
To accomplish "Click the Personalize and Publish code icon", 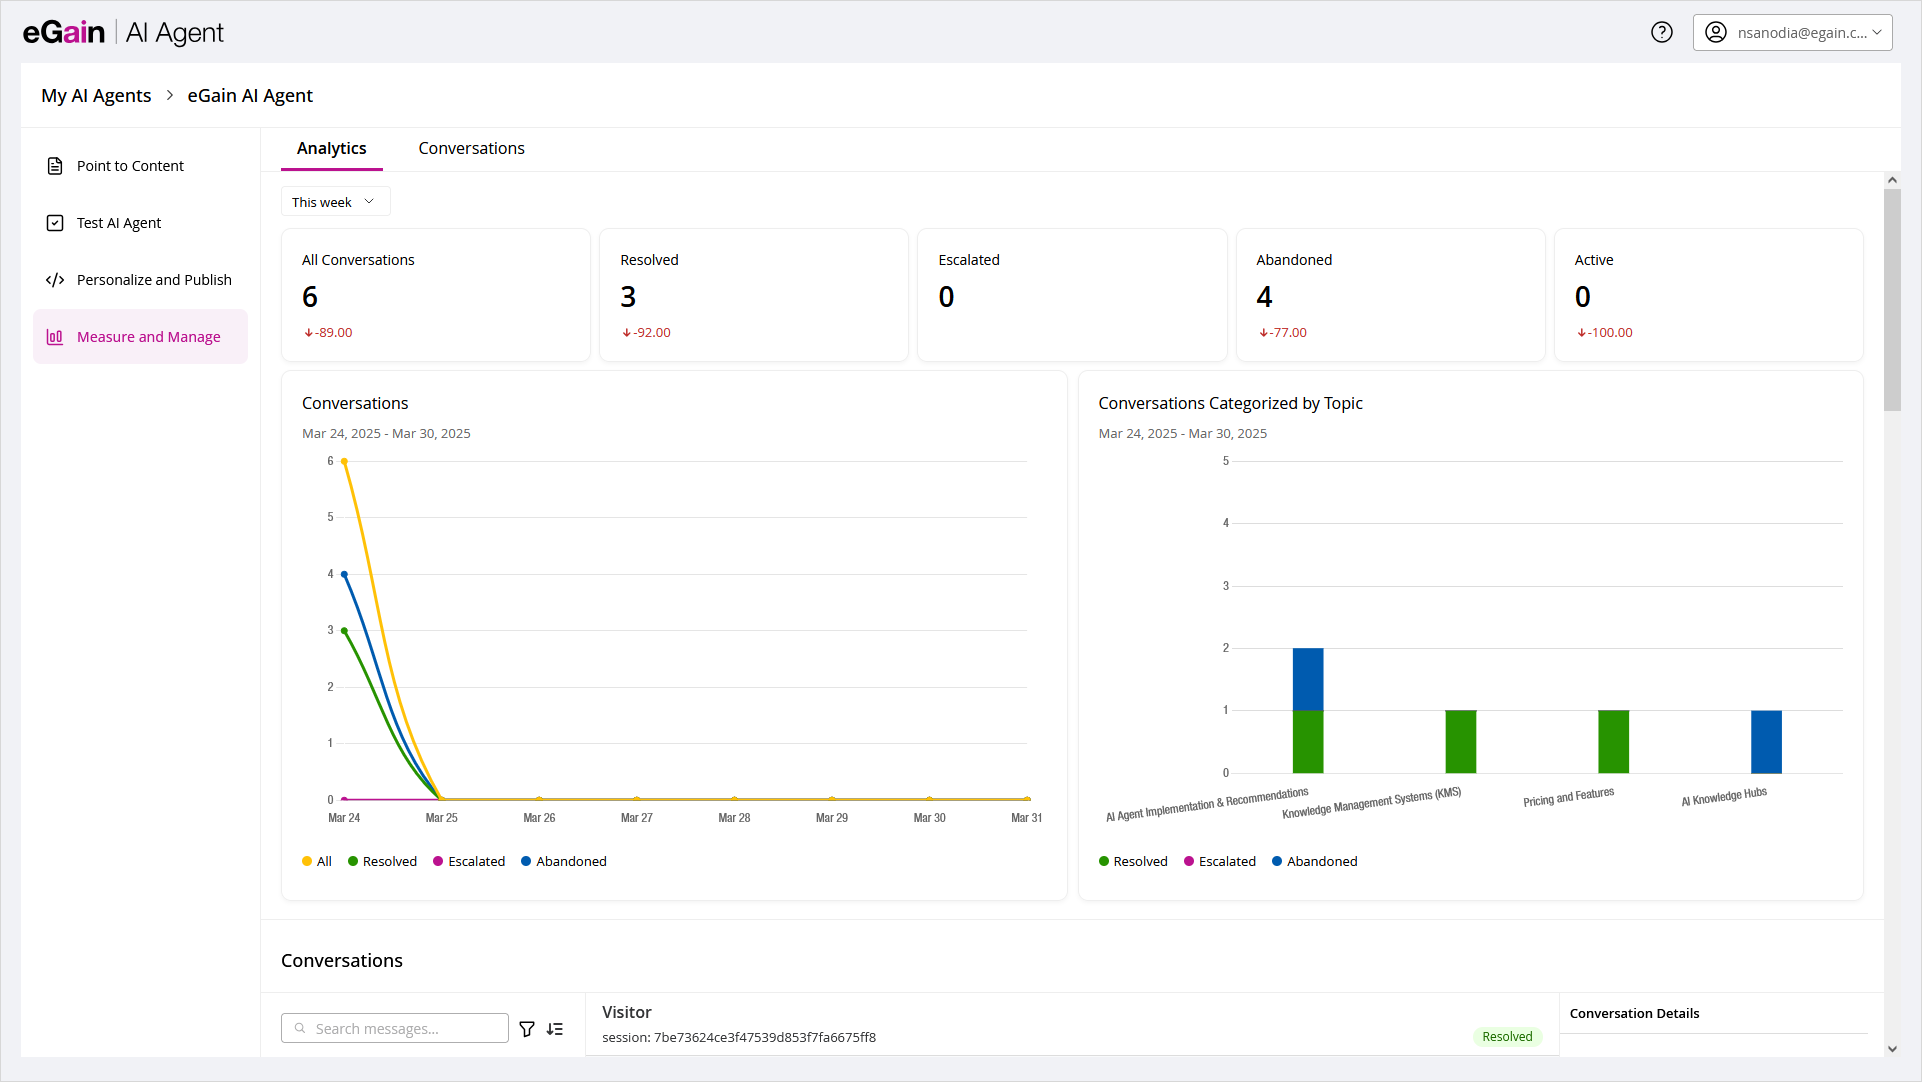I will pos(55,280).
